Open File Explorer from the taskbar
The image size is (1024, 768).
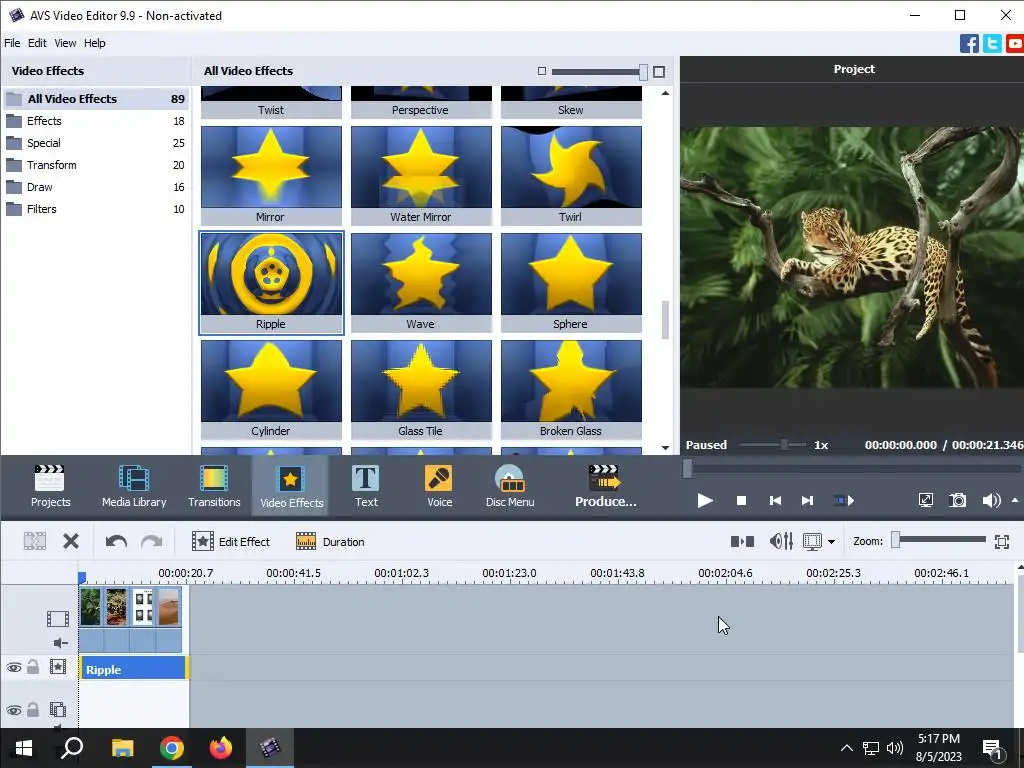122,748
